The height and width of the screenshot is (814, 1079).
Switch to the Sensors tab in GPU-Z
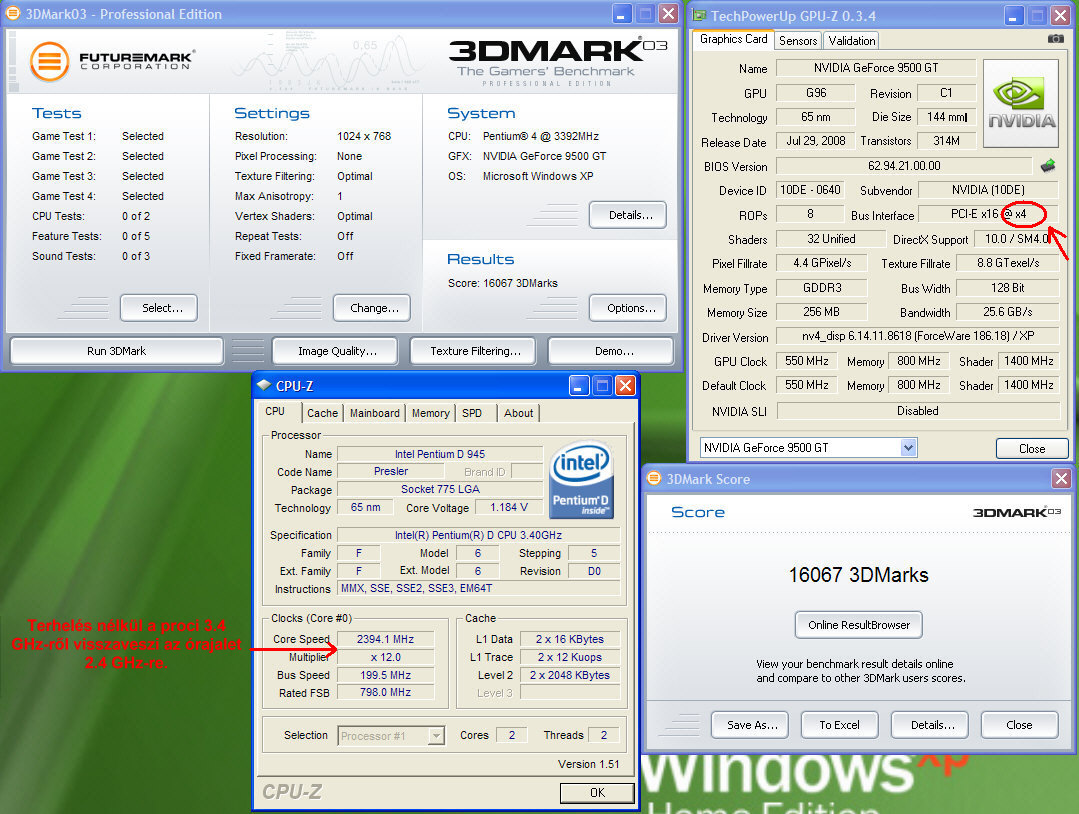point(798,41)
